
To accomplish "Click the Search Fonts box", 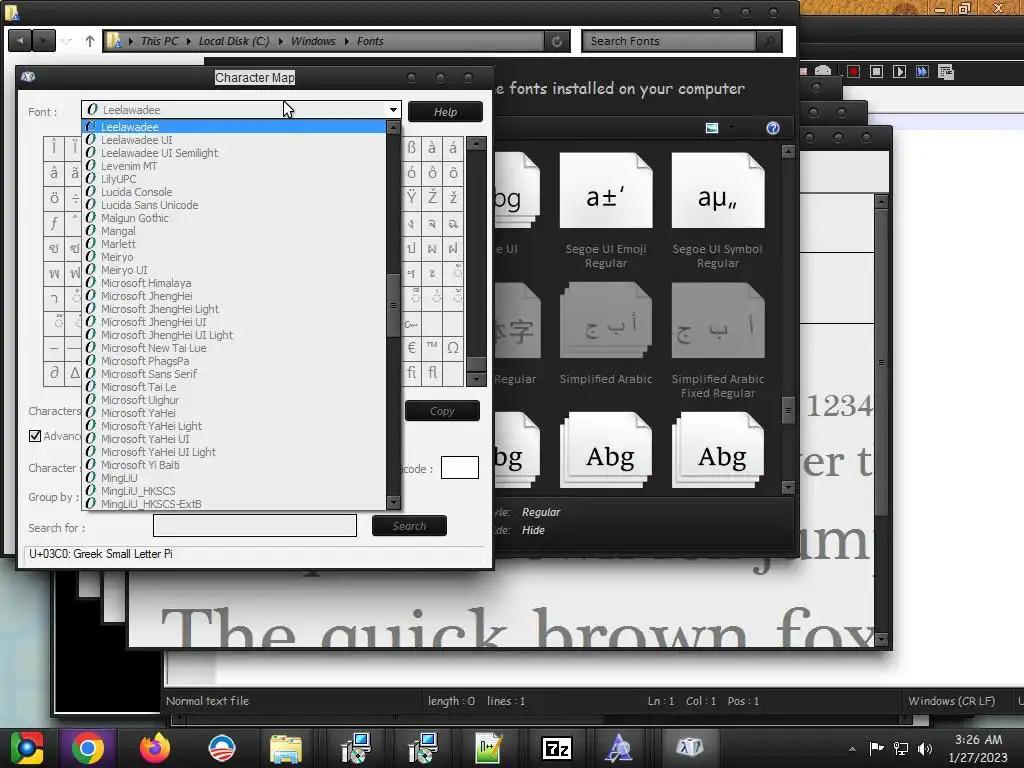I will click(669, 41).
